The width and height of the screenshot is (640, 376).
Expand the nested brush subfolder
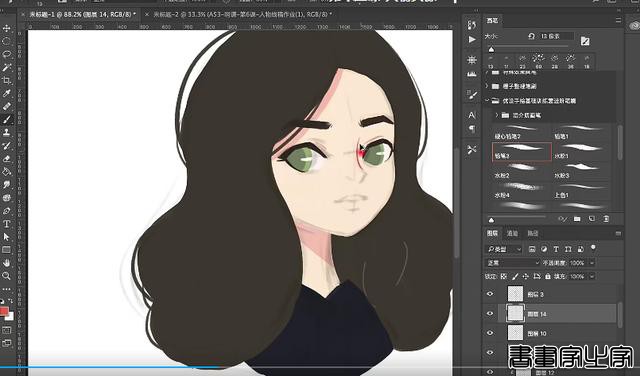pos(497,115)
